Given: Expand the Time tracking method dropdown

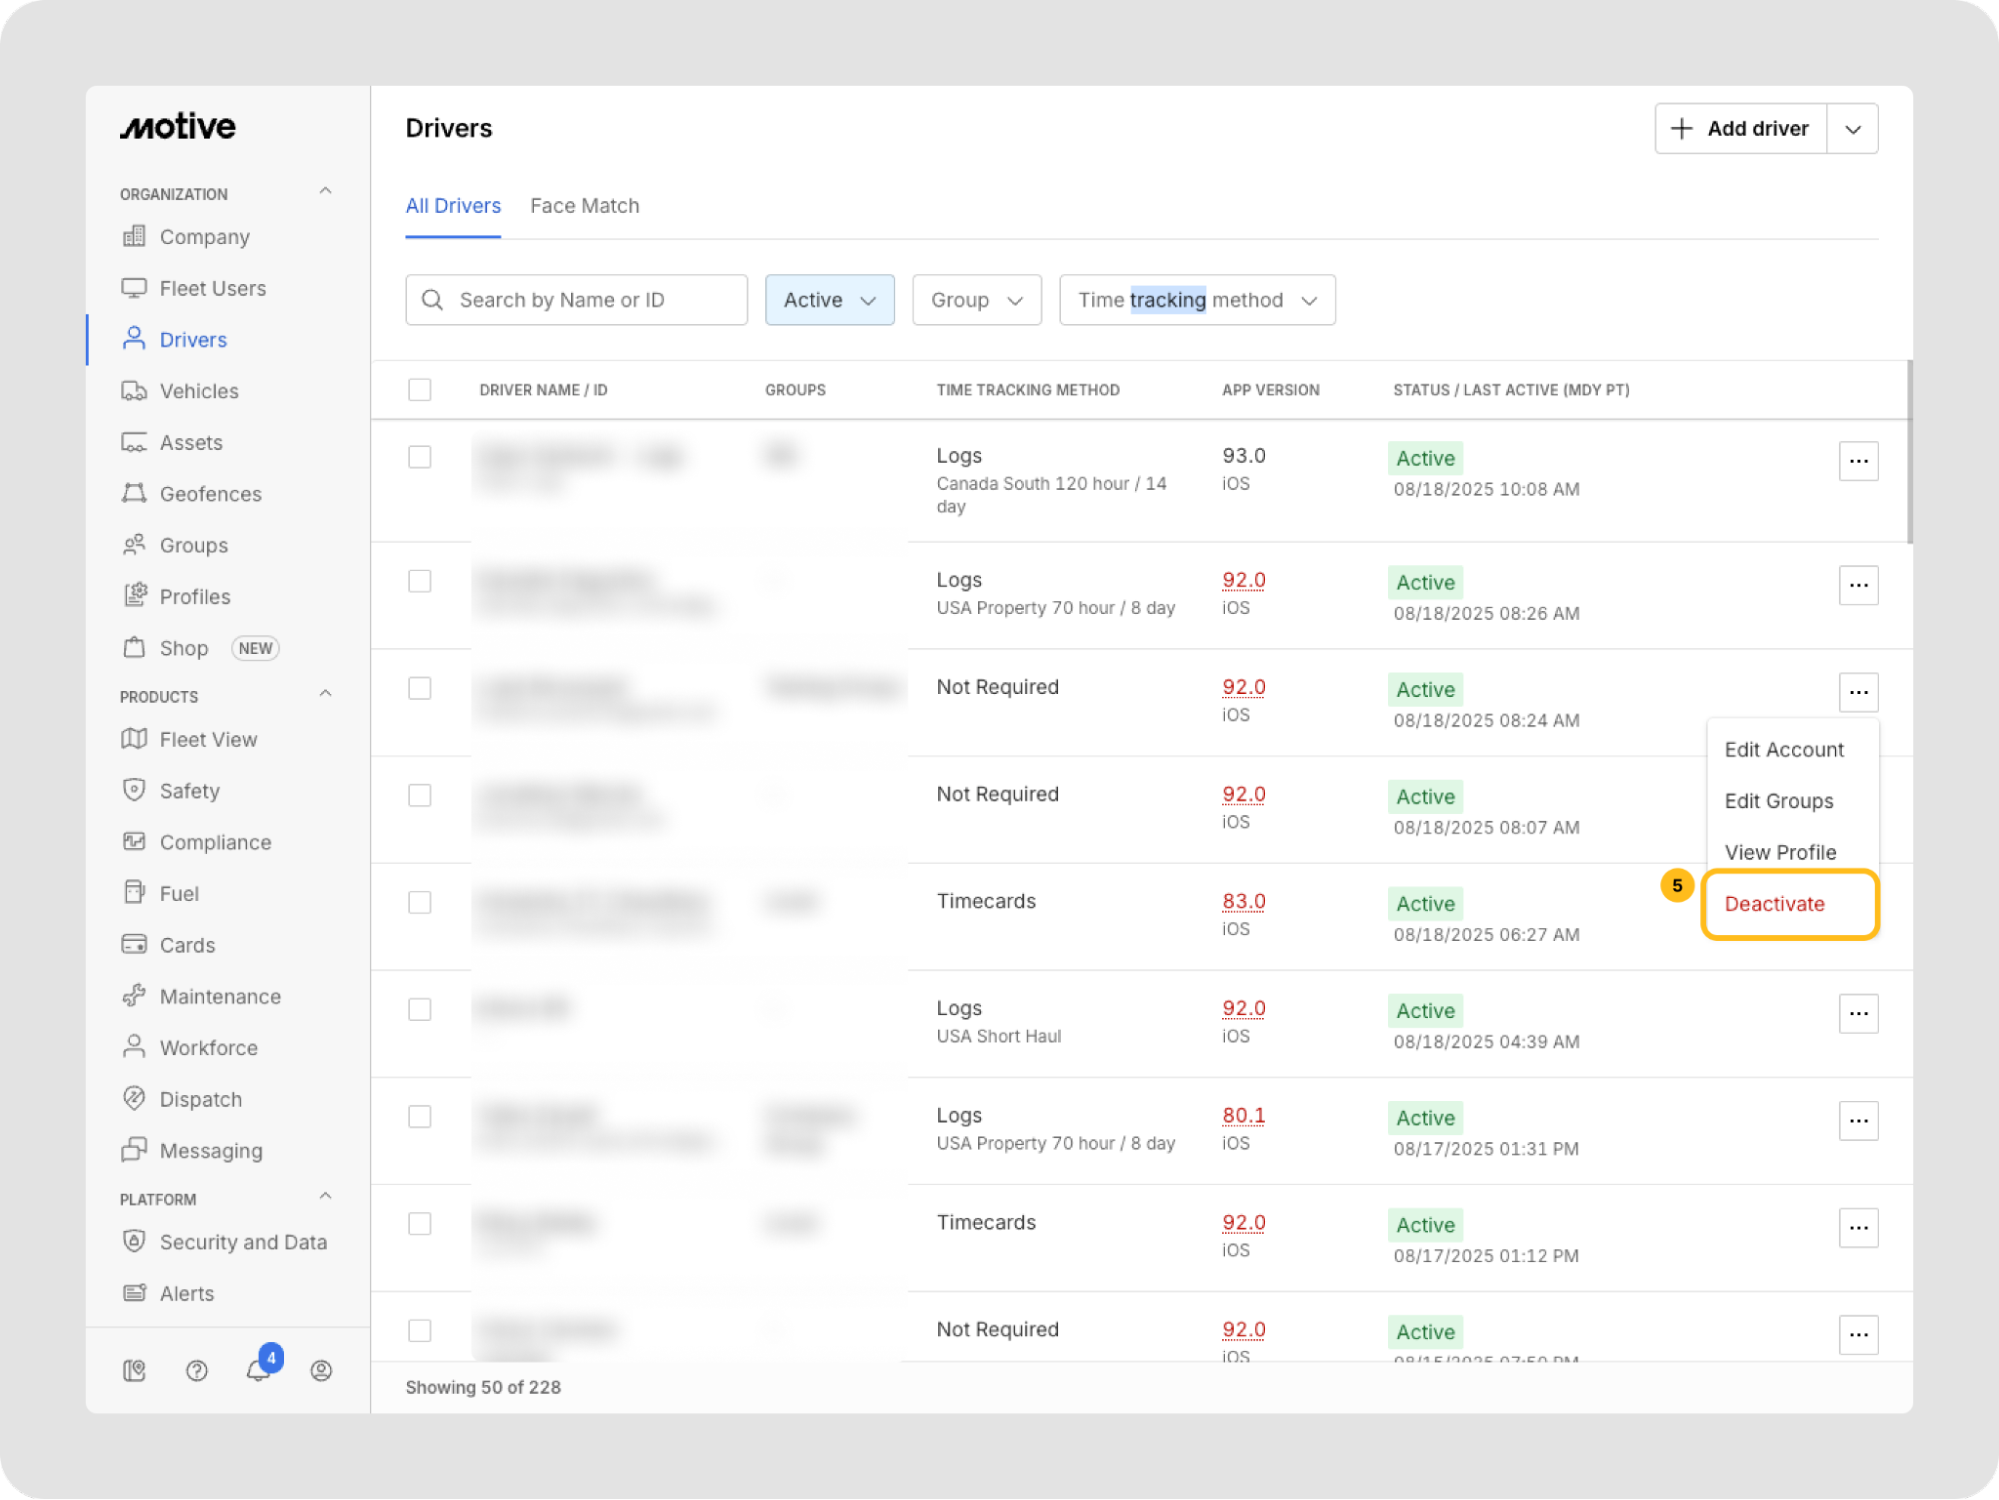Looking at the screenshot, I should coord(1196,300).
